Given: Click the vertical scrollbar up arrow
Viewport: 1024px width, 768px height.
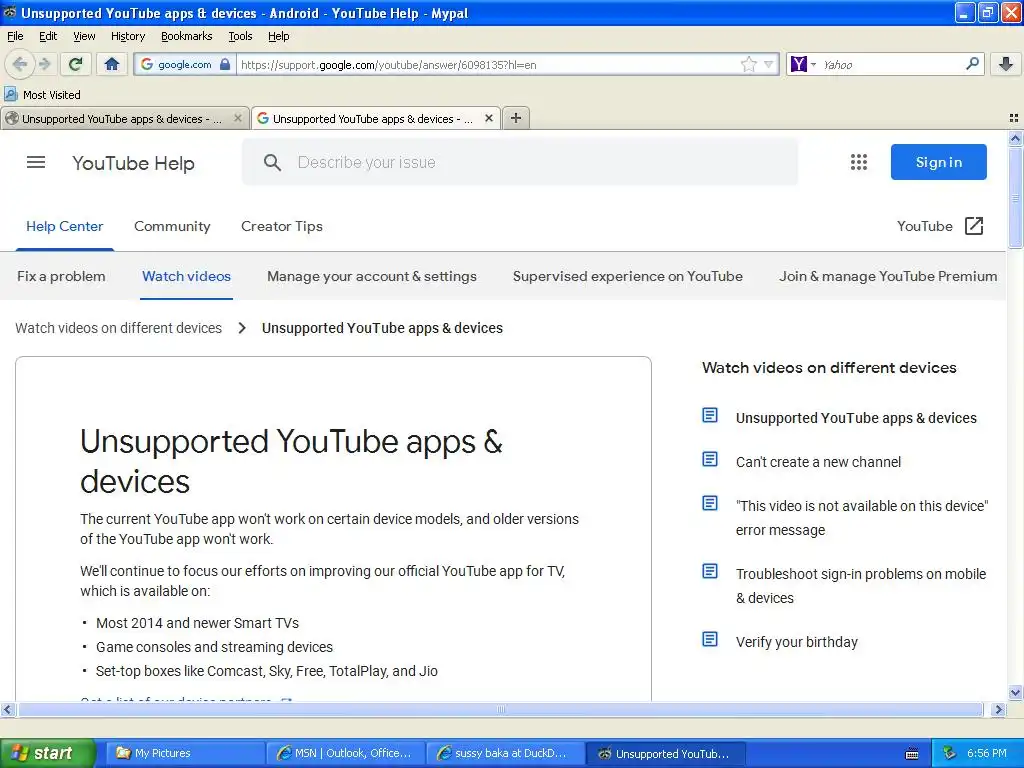Looking at the screenshot, I should (x=1015, y=138).
